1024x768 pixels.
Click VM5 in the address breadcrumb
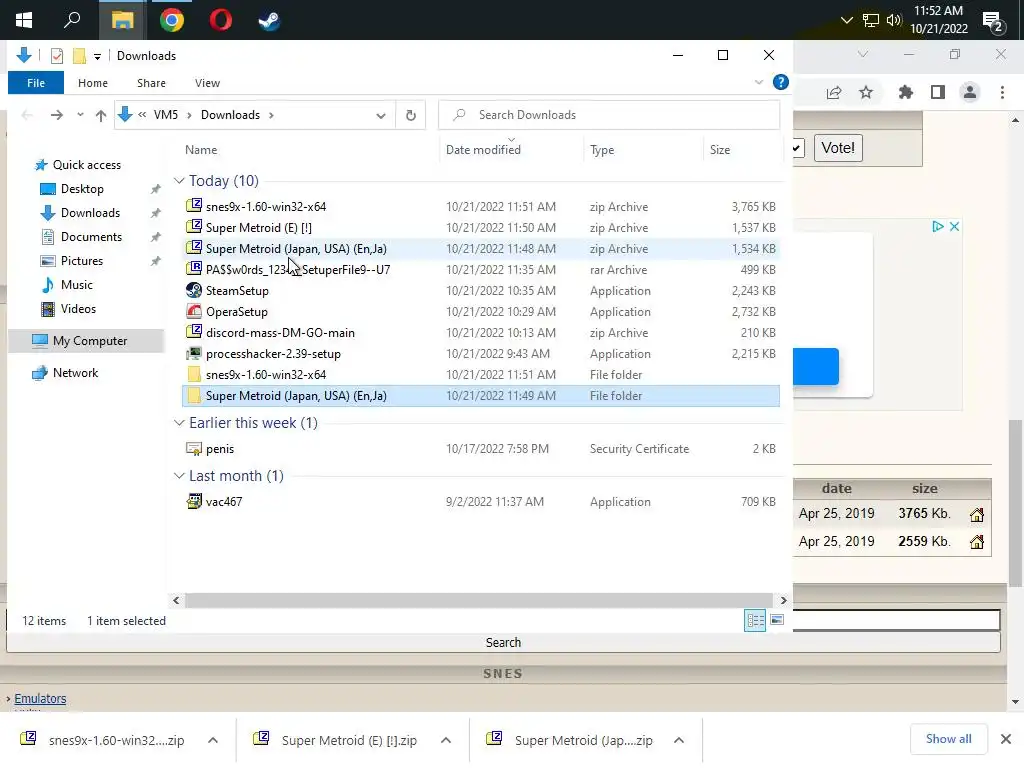click(166, 115)
